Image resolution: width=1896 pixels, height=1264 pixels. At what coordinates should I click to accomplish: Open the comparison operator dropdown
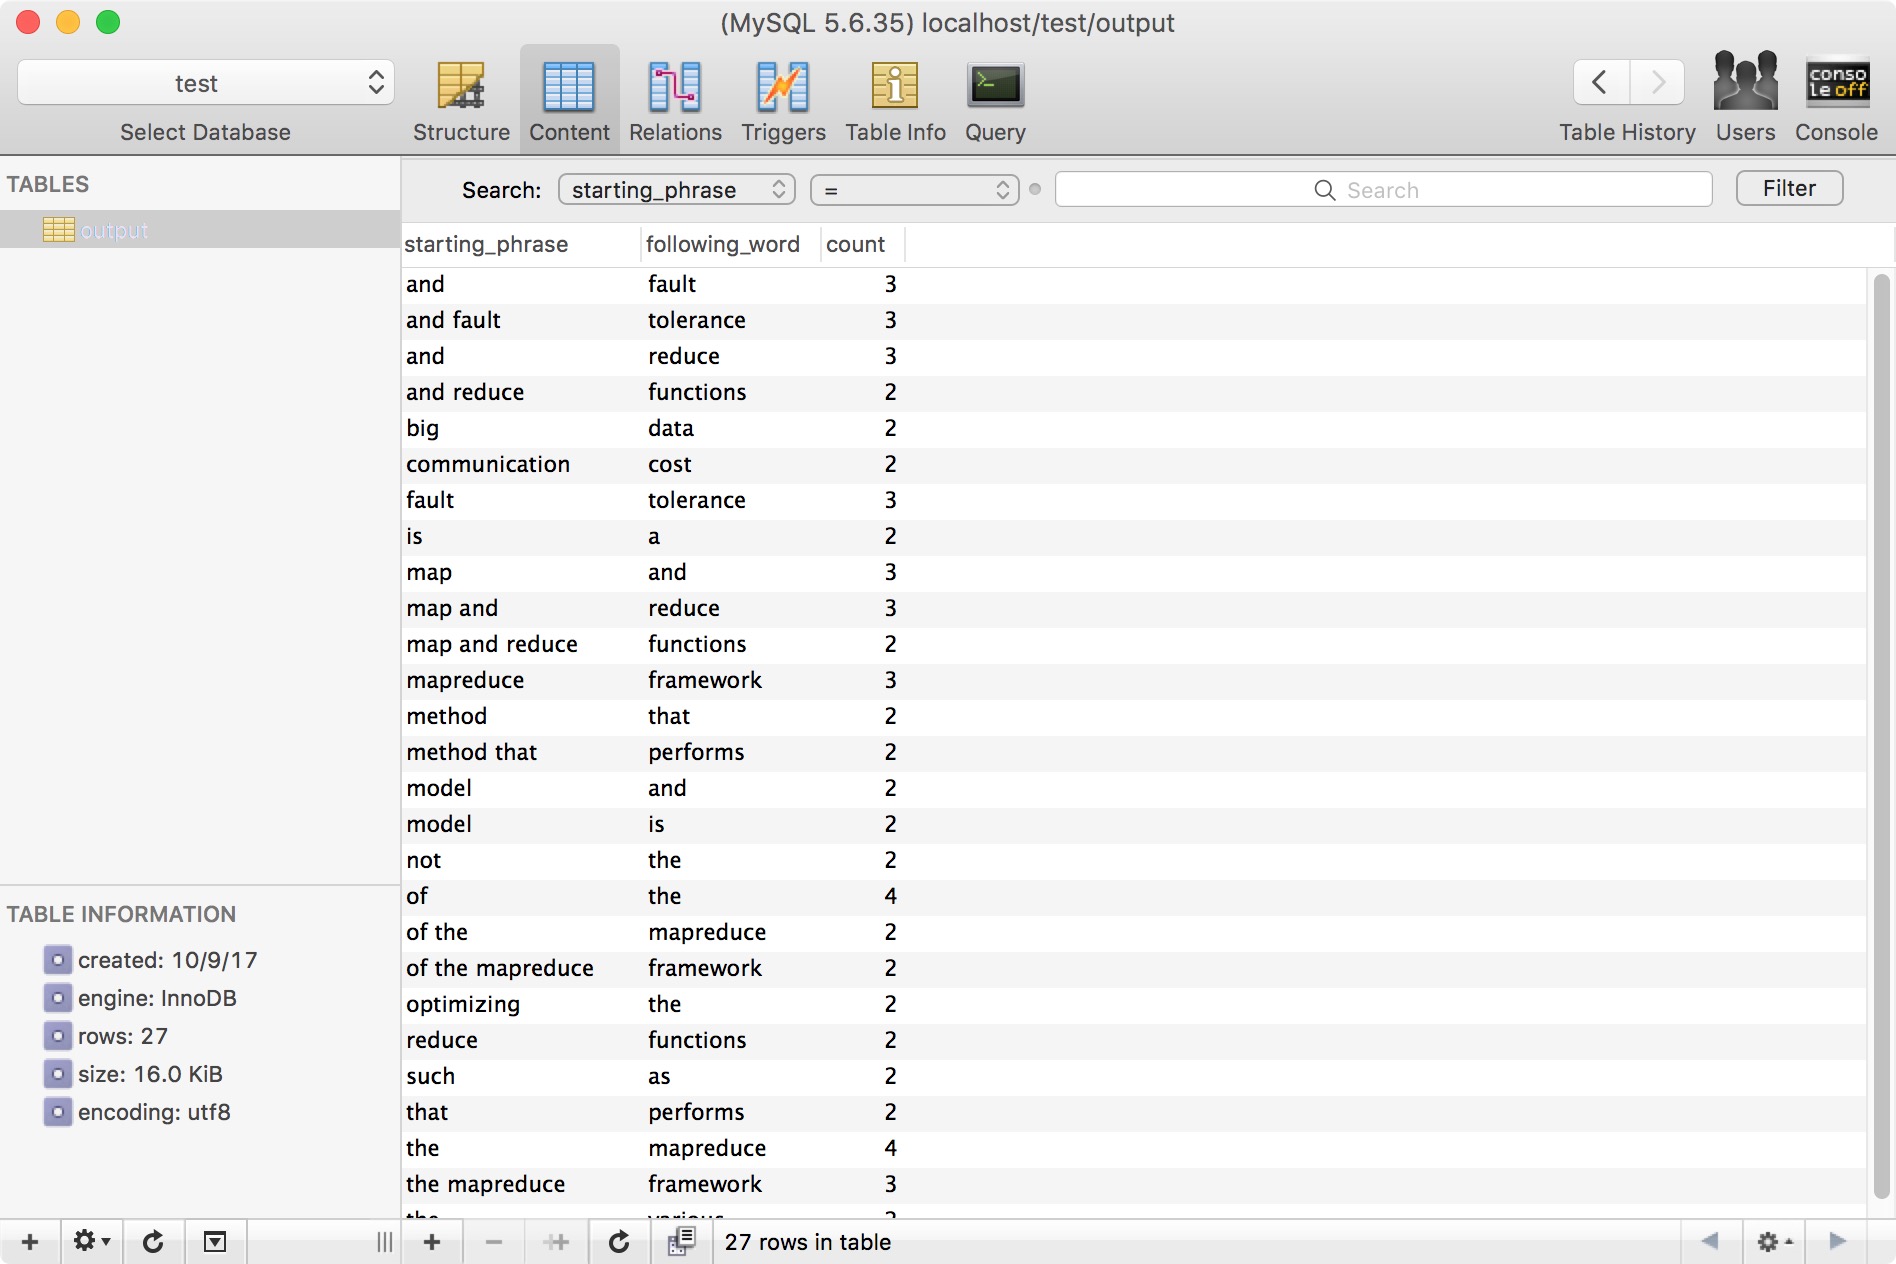pos(915,190)
